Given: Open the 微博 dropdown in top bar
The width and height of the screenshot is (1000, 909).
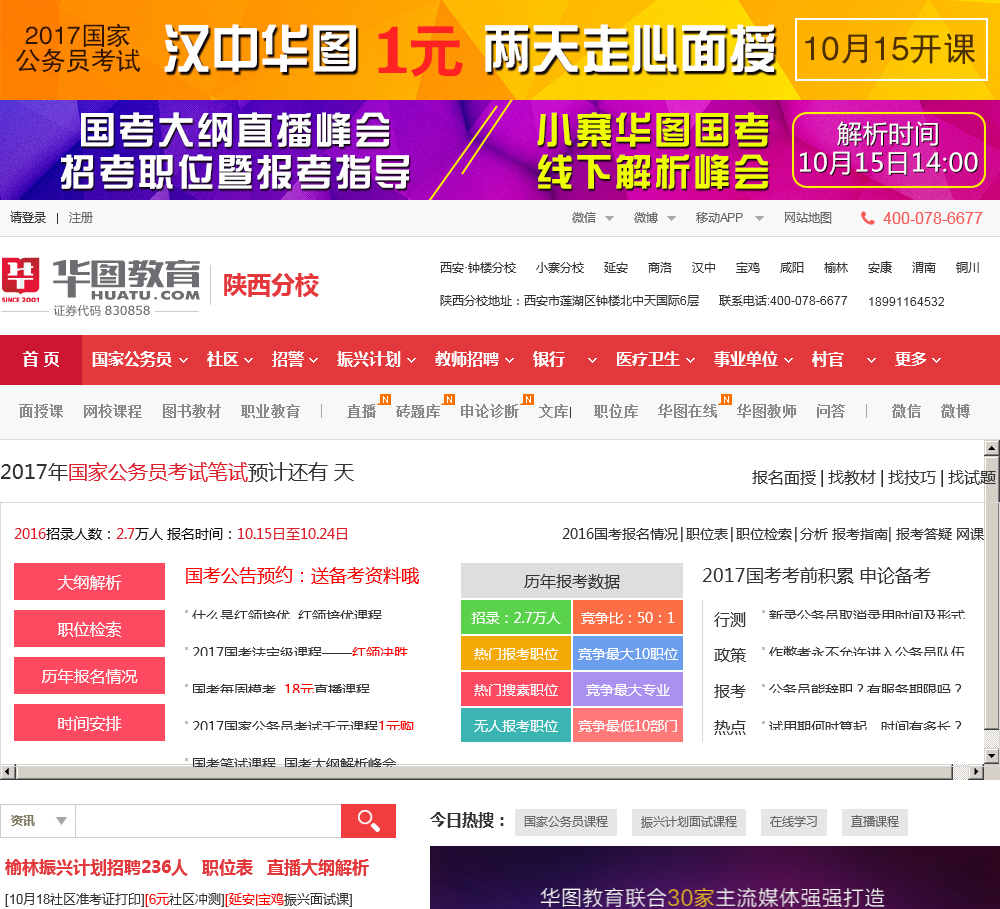Looking at the screenshot, I should click(x=654, y=218).
